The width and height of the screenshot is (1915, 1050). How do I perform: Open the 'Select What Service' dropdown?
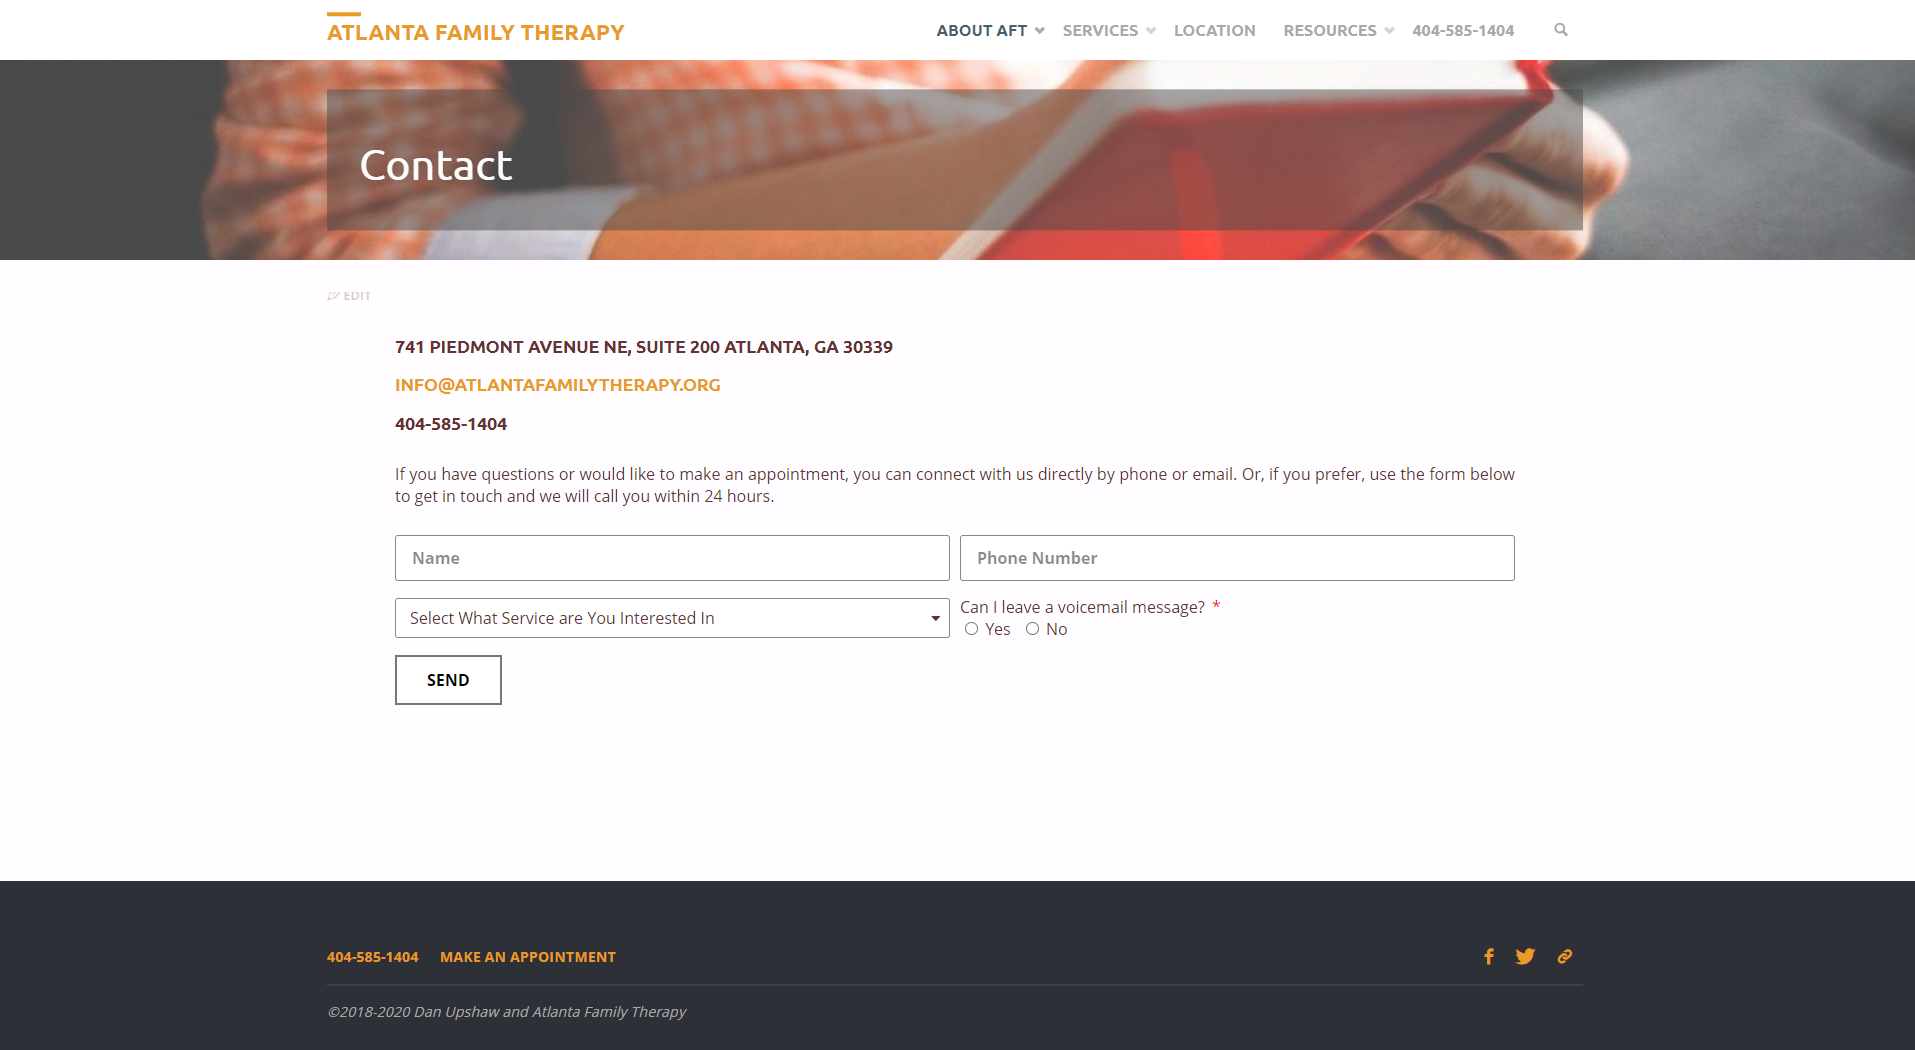pos(672,618)
